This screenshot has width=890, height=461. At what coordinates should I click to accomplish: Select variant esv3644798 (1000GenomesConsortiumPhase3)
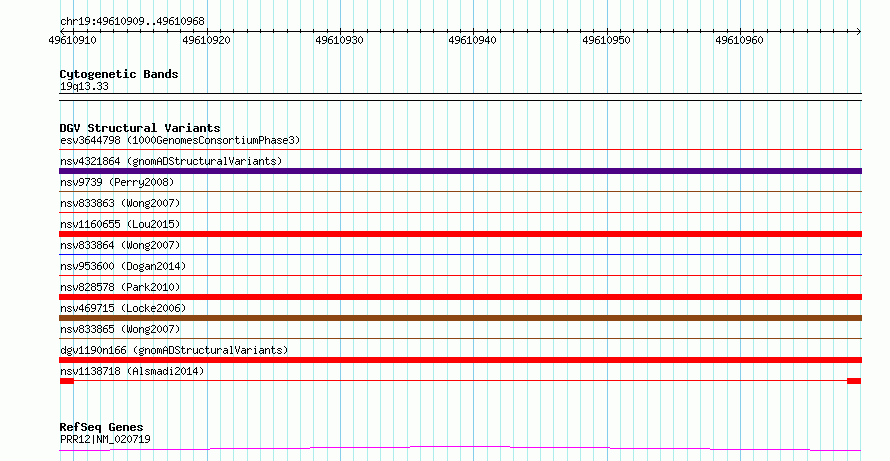tap(180, 140)
